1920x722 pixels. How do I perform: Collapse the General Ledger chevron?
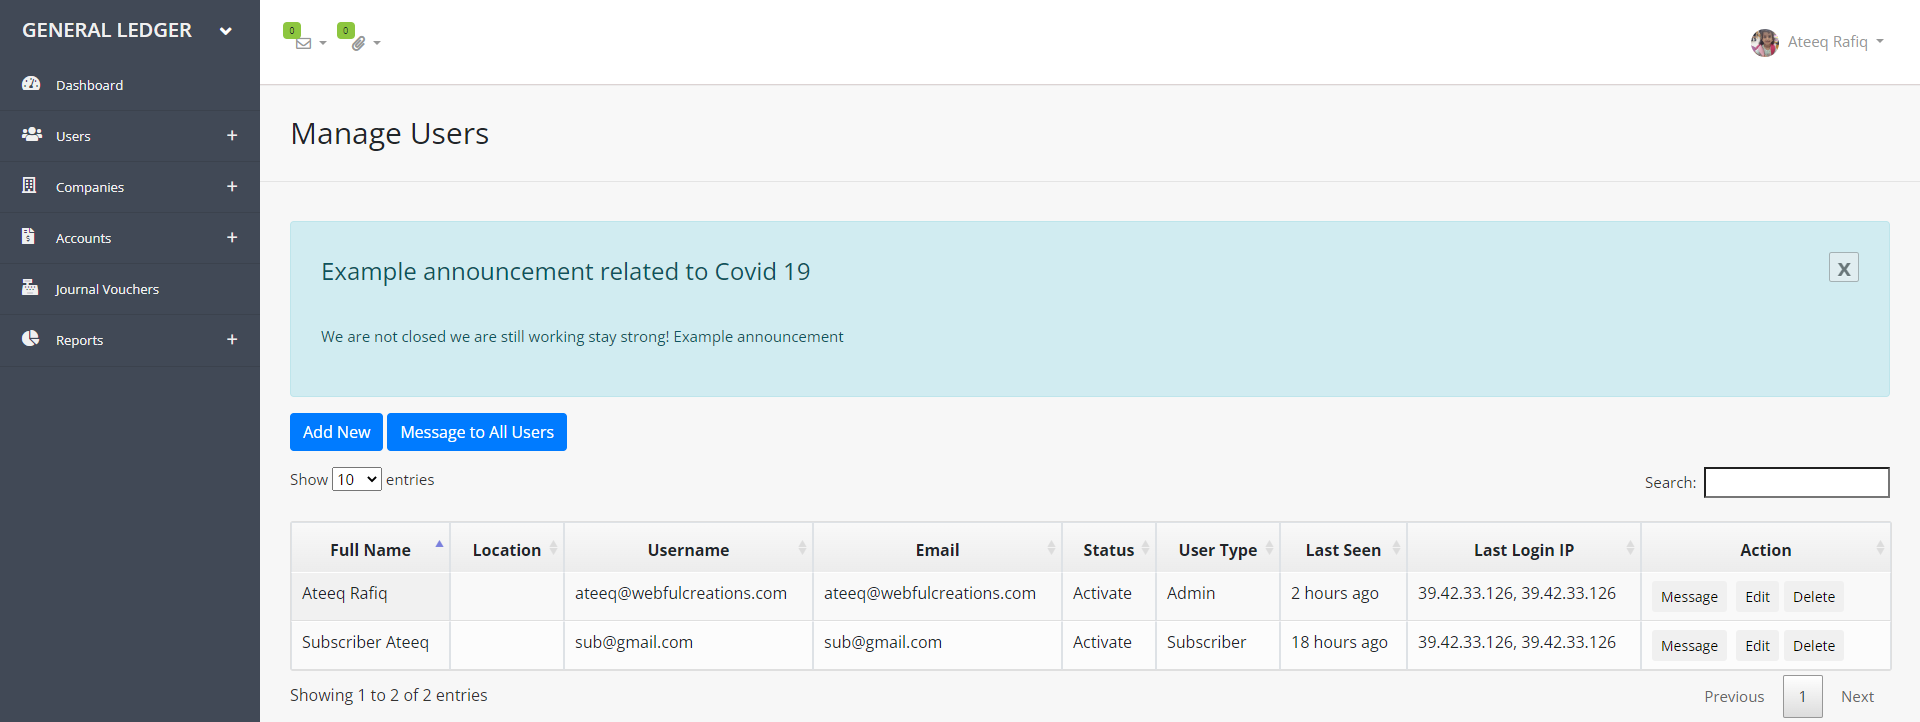click(226, 31)
